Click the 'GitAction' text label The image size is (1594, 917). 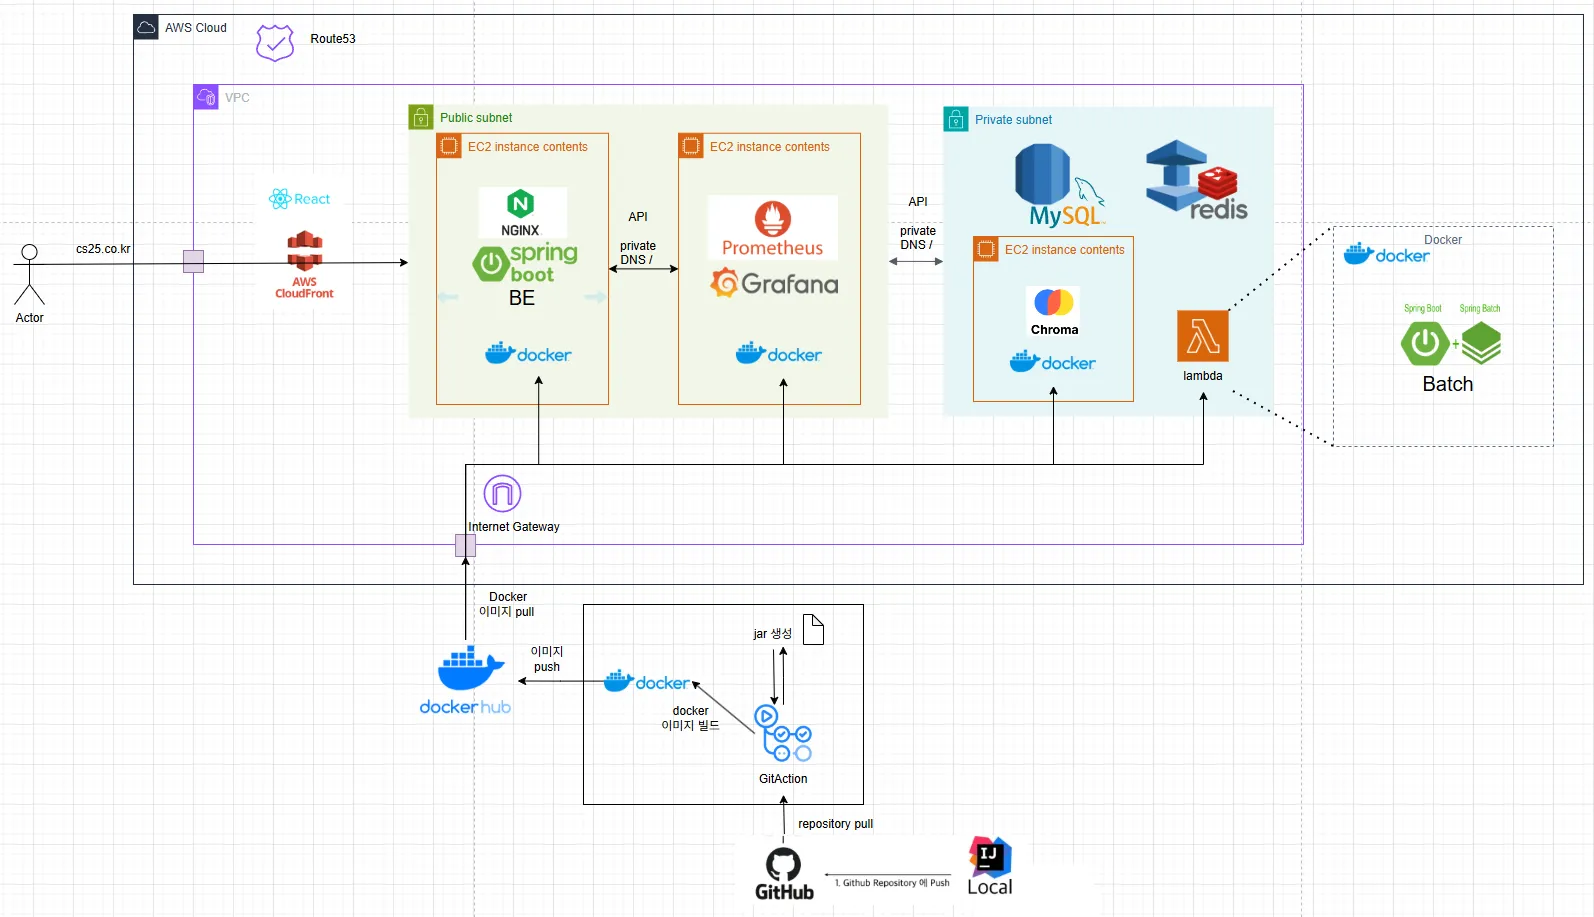783,779
